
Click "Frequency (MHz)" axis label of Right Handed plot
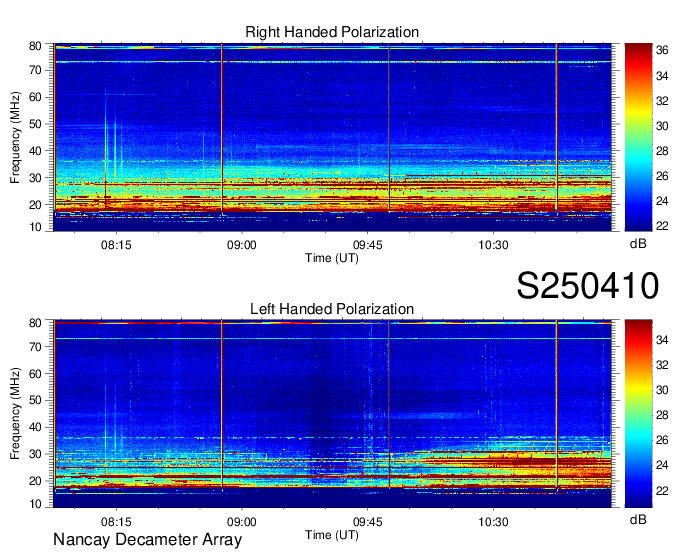click(15, 137)
